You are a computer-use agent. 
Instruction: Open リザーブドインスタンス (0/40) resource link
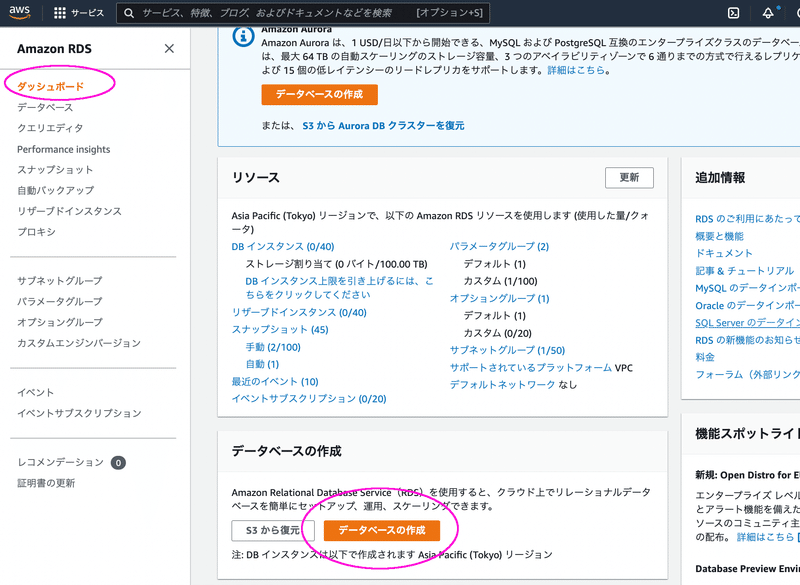pyautogui.click(x=299, y=312)
